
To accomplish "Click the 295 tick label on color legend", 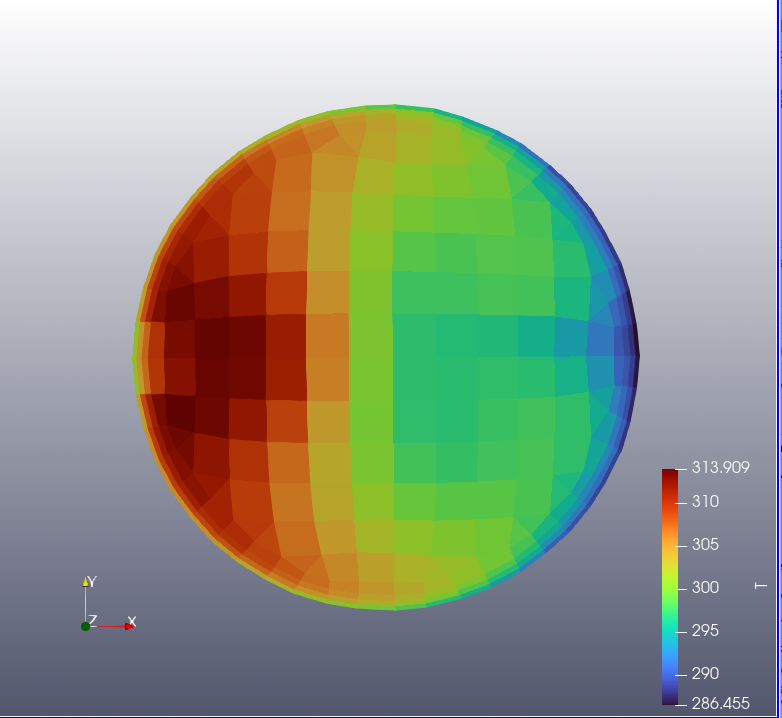I will (x=705, y=631).
